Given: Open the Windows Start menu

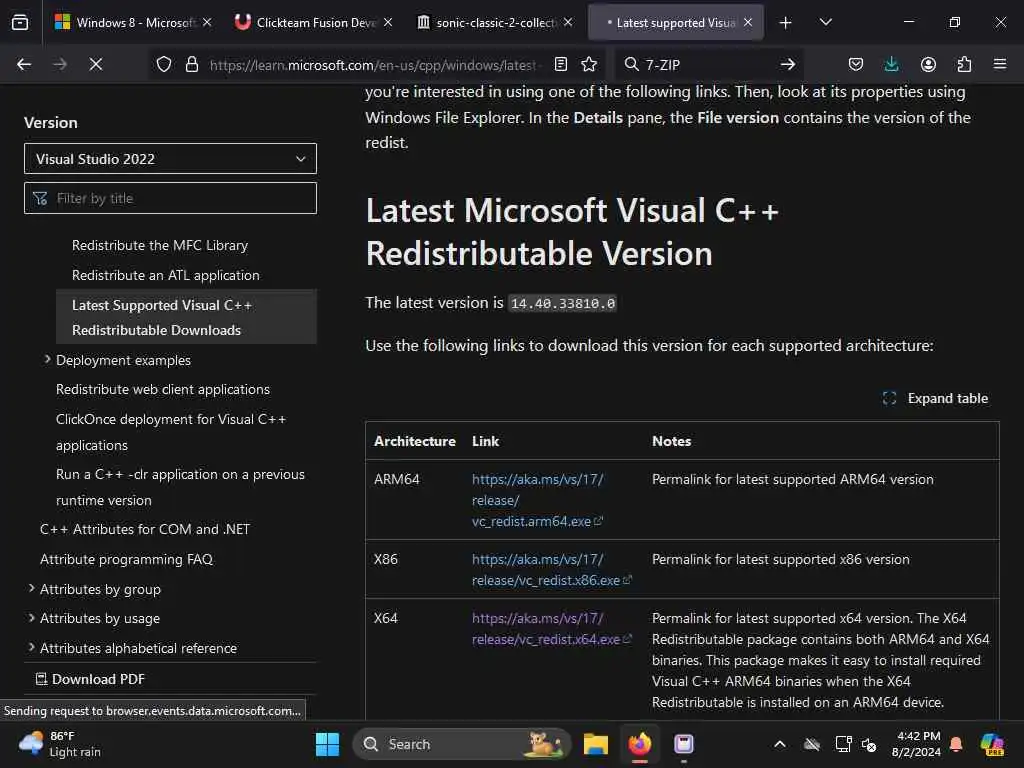Looking at the screenshot, I should coord(327,744).
